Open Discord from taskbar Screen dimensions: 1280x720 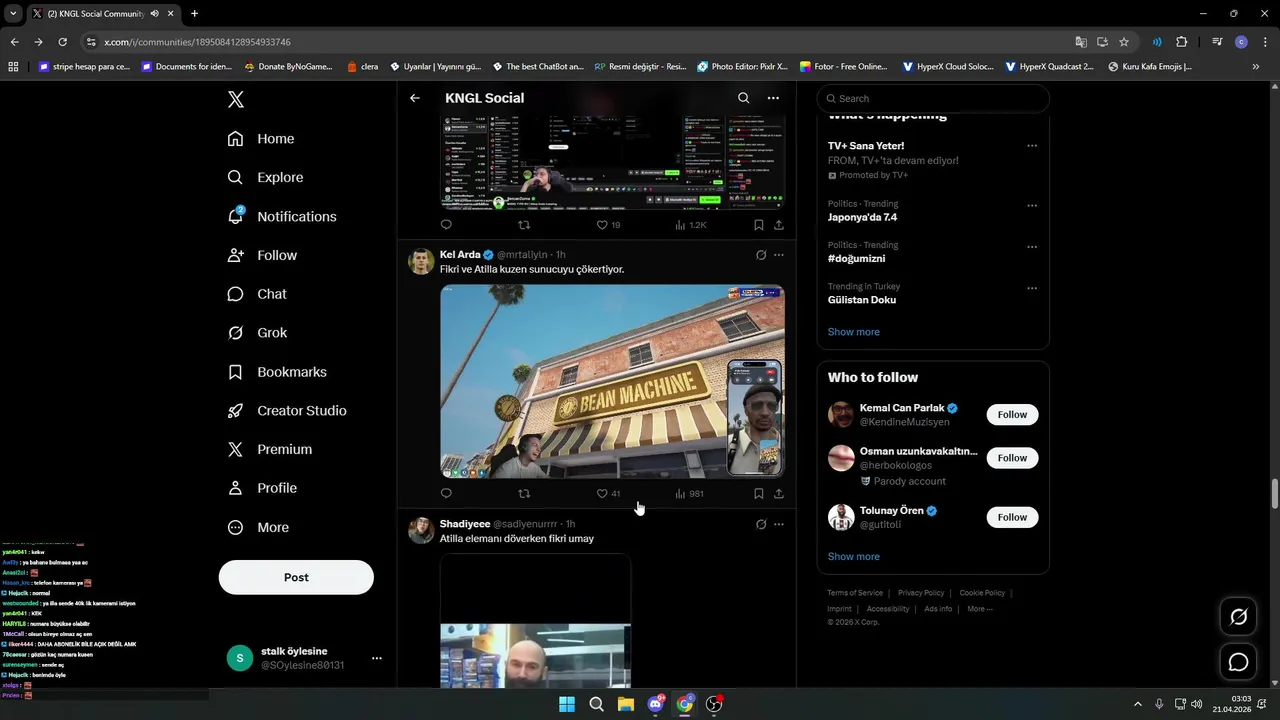click(656, 704)
